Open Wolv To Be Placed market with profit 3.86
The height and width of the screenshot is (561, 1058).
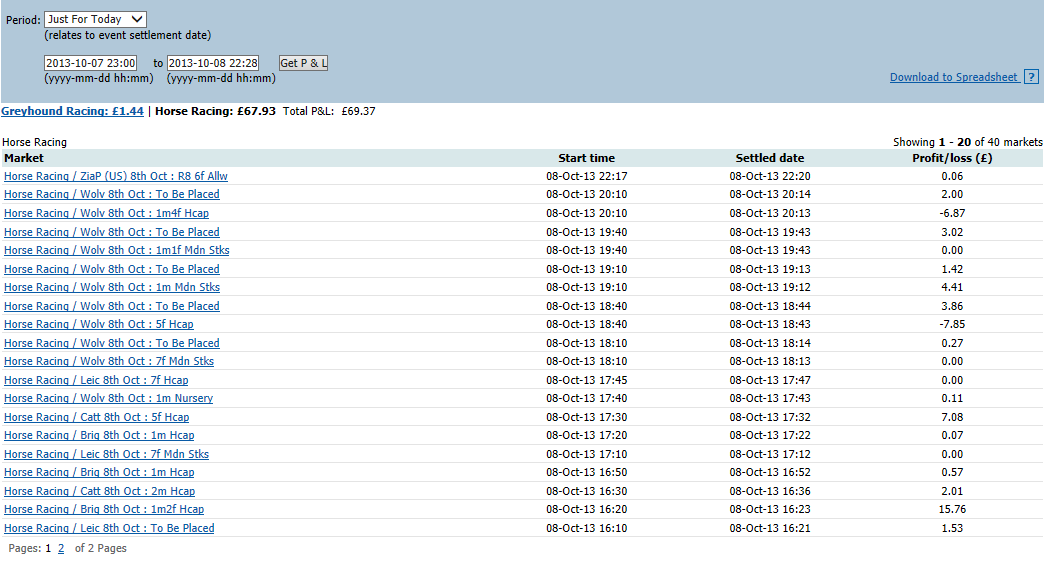pos(112,306)
